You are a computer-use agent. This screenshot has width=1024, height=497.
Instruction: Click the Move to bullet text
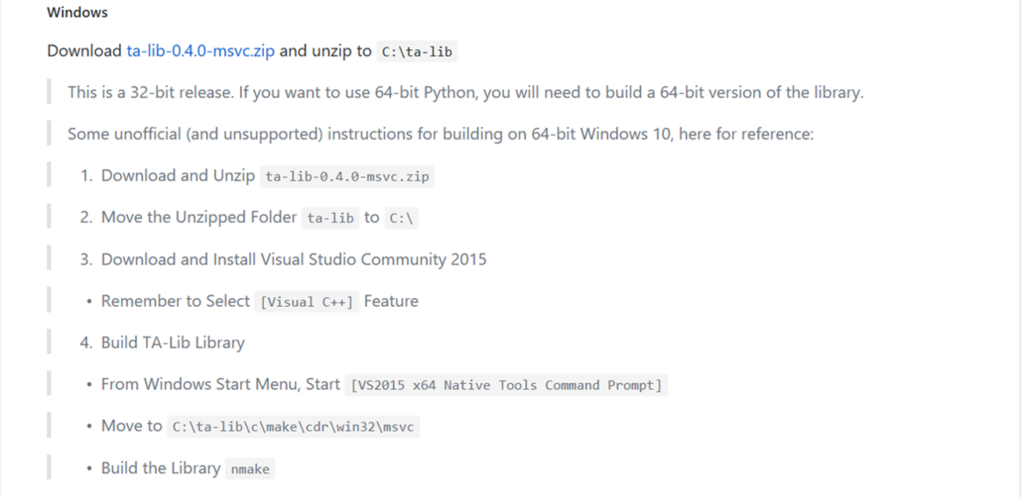coord(131,426)
